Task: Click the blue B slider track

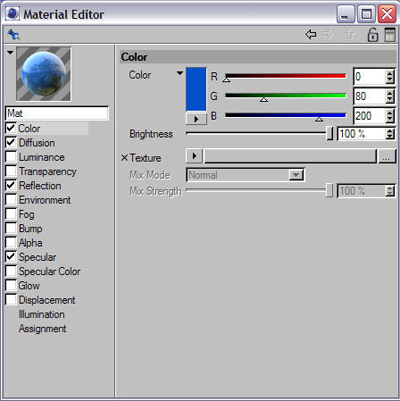Action: pyautogui.click(x=286, y=115)
